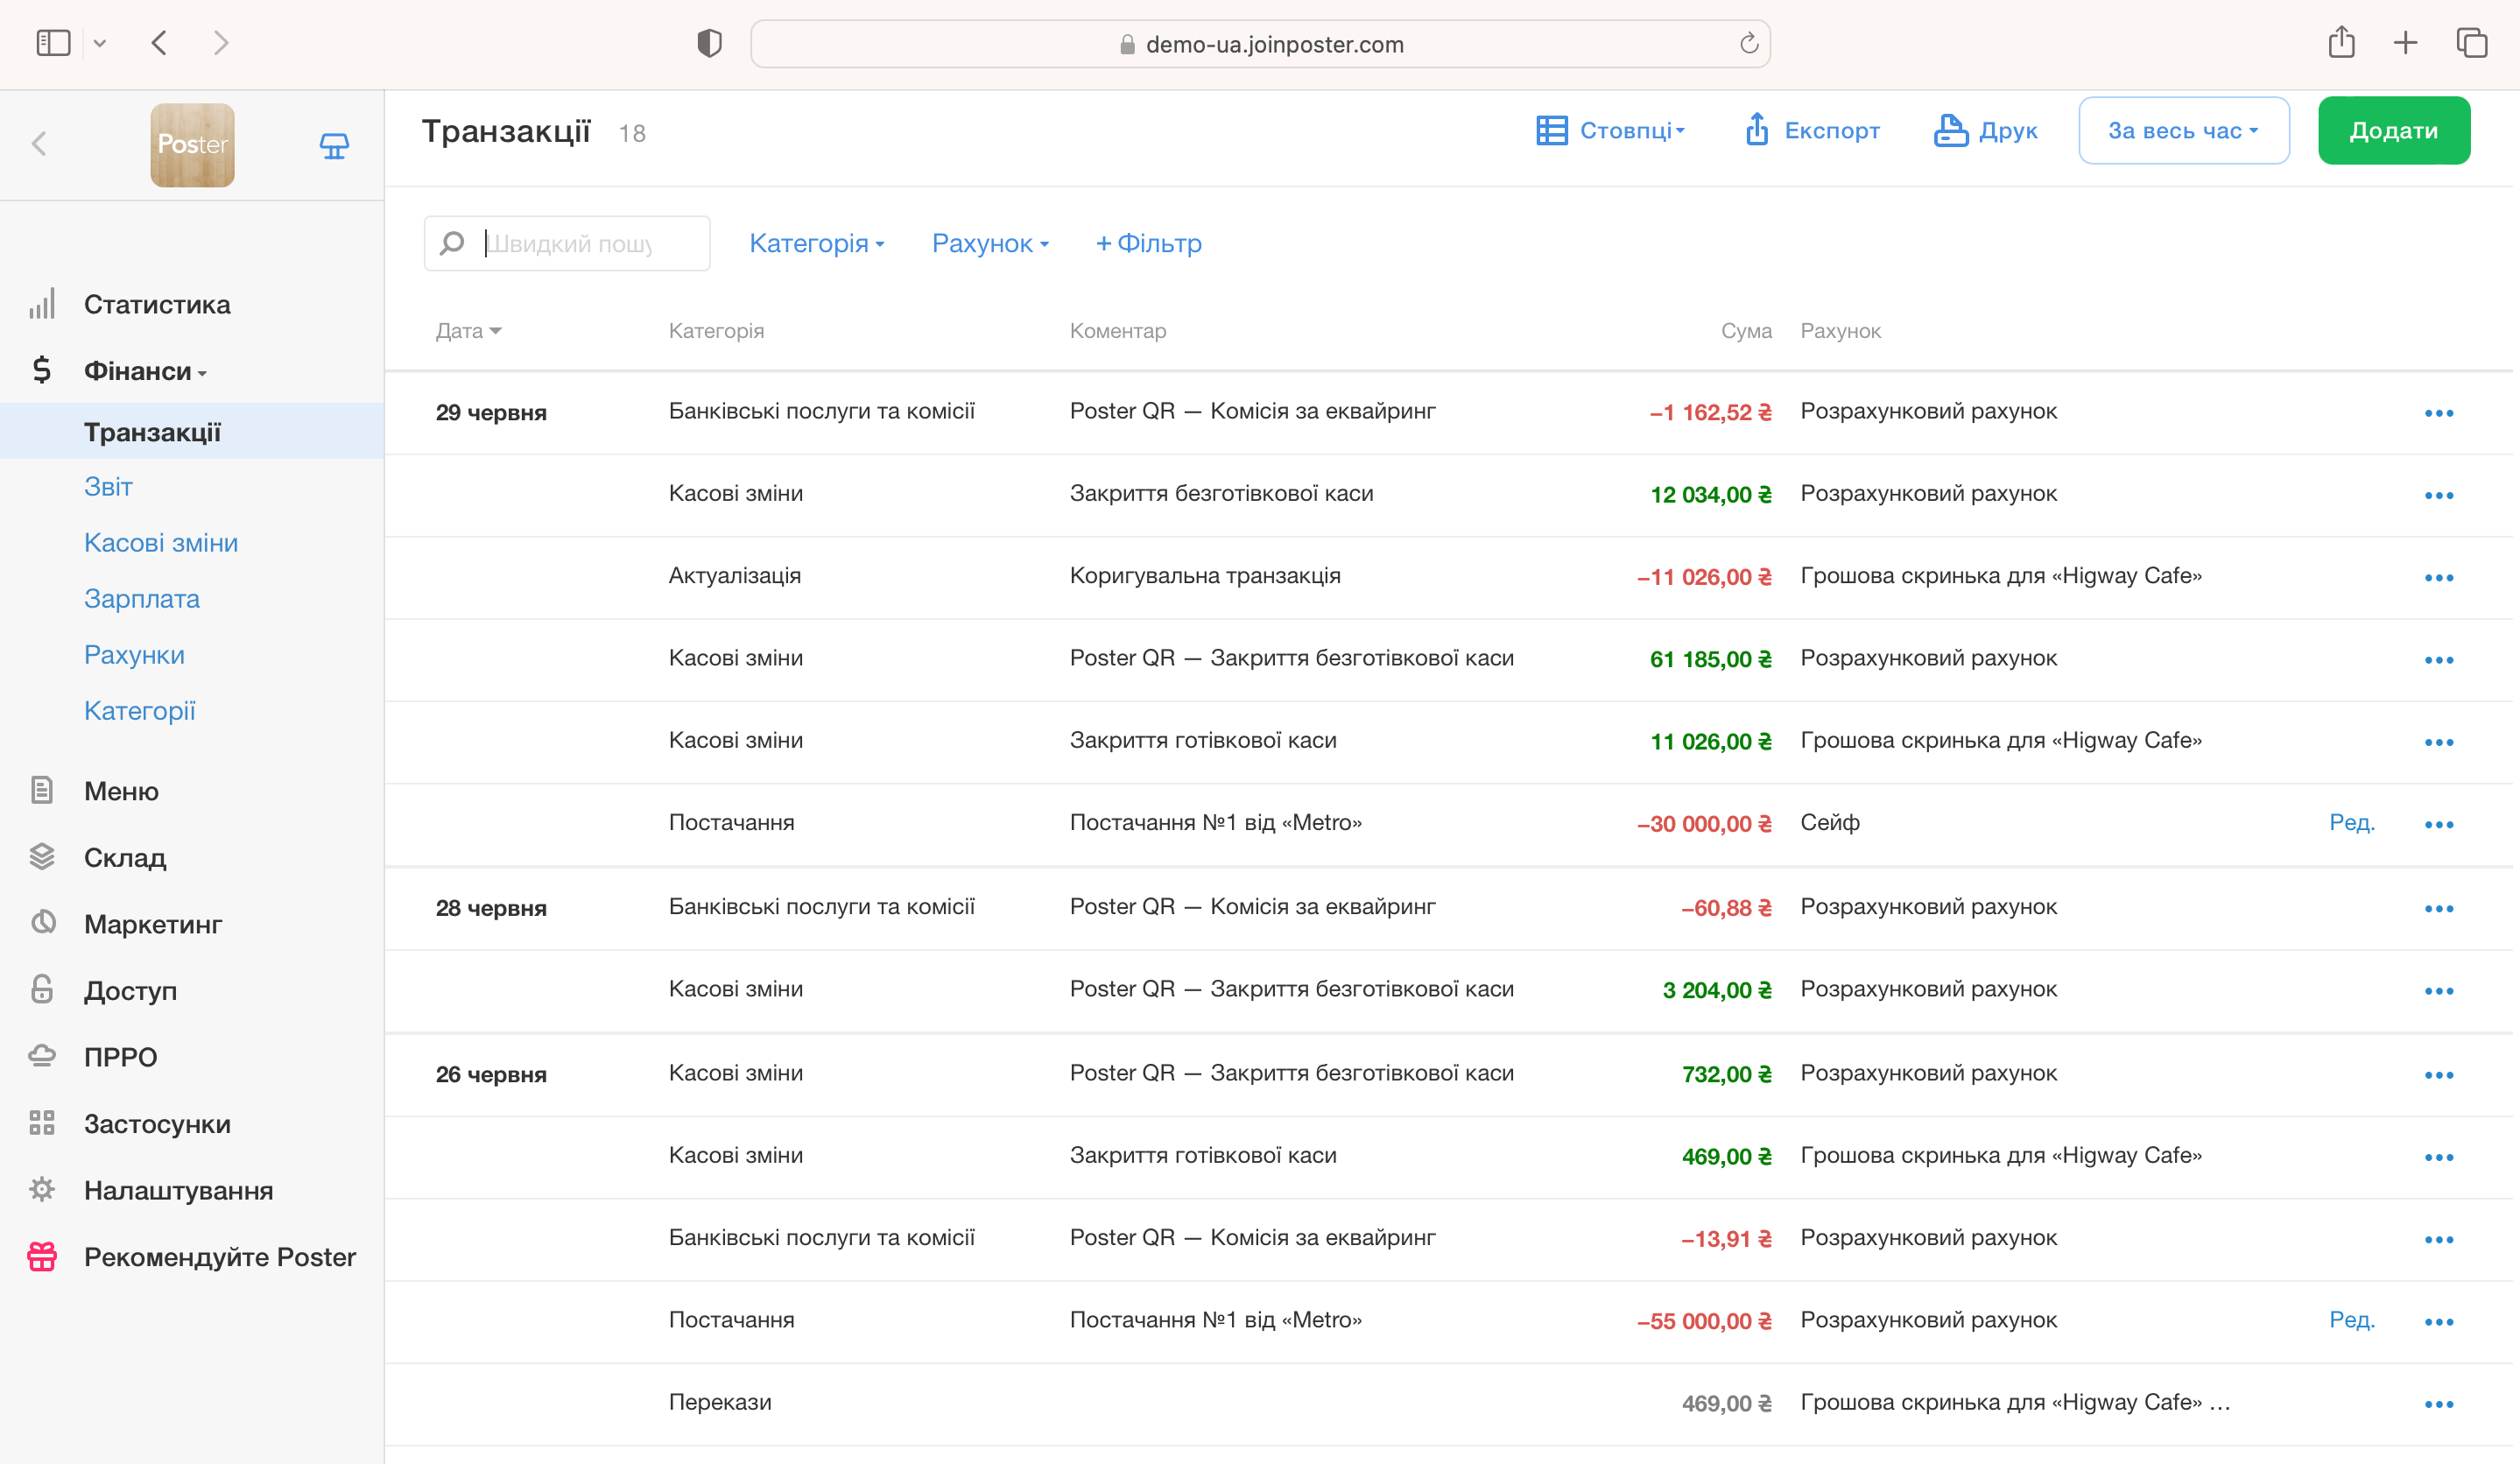Click the Poster logo thumbnail
2520x1464 pixels.
192,145
